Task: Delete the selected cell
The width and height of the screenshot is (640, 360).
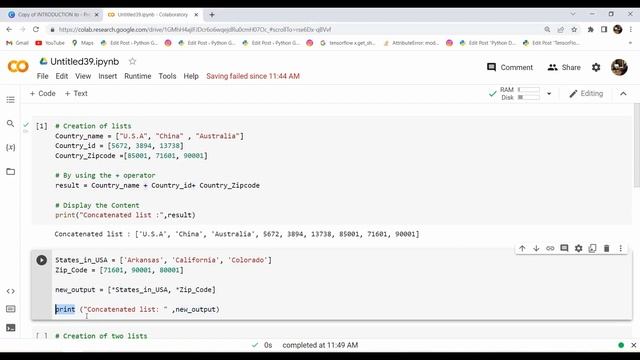Action: [x=607, y=248]
